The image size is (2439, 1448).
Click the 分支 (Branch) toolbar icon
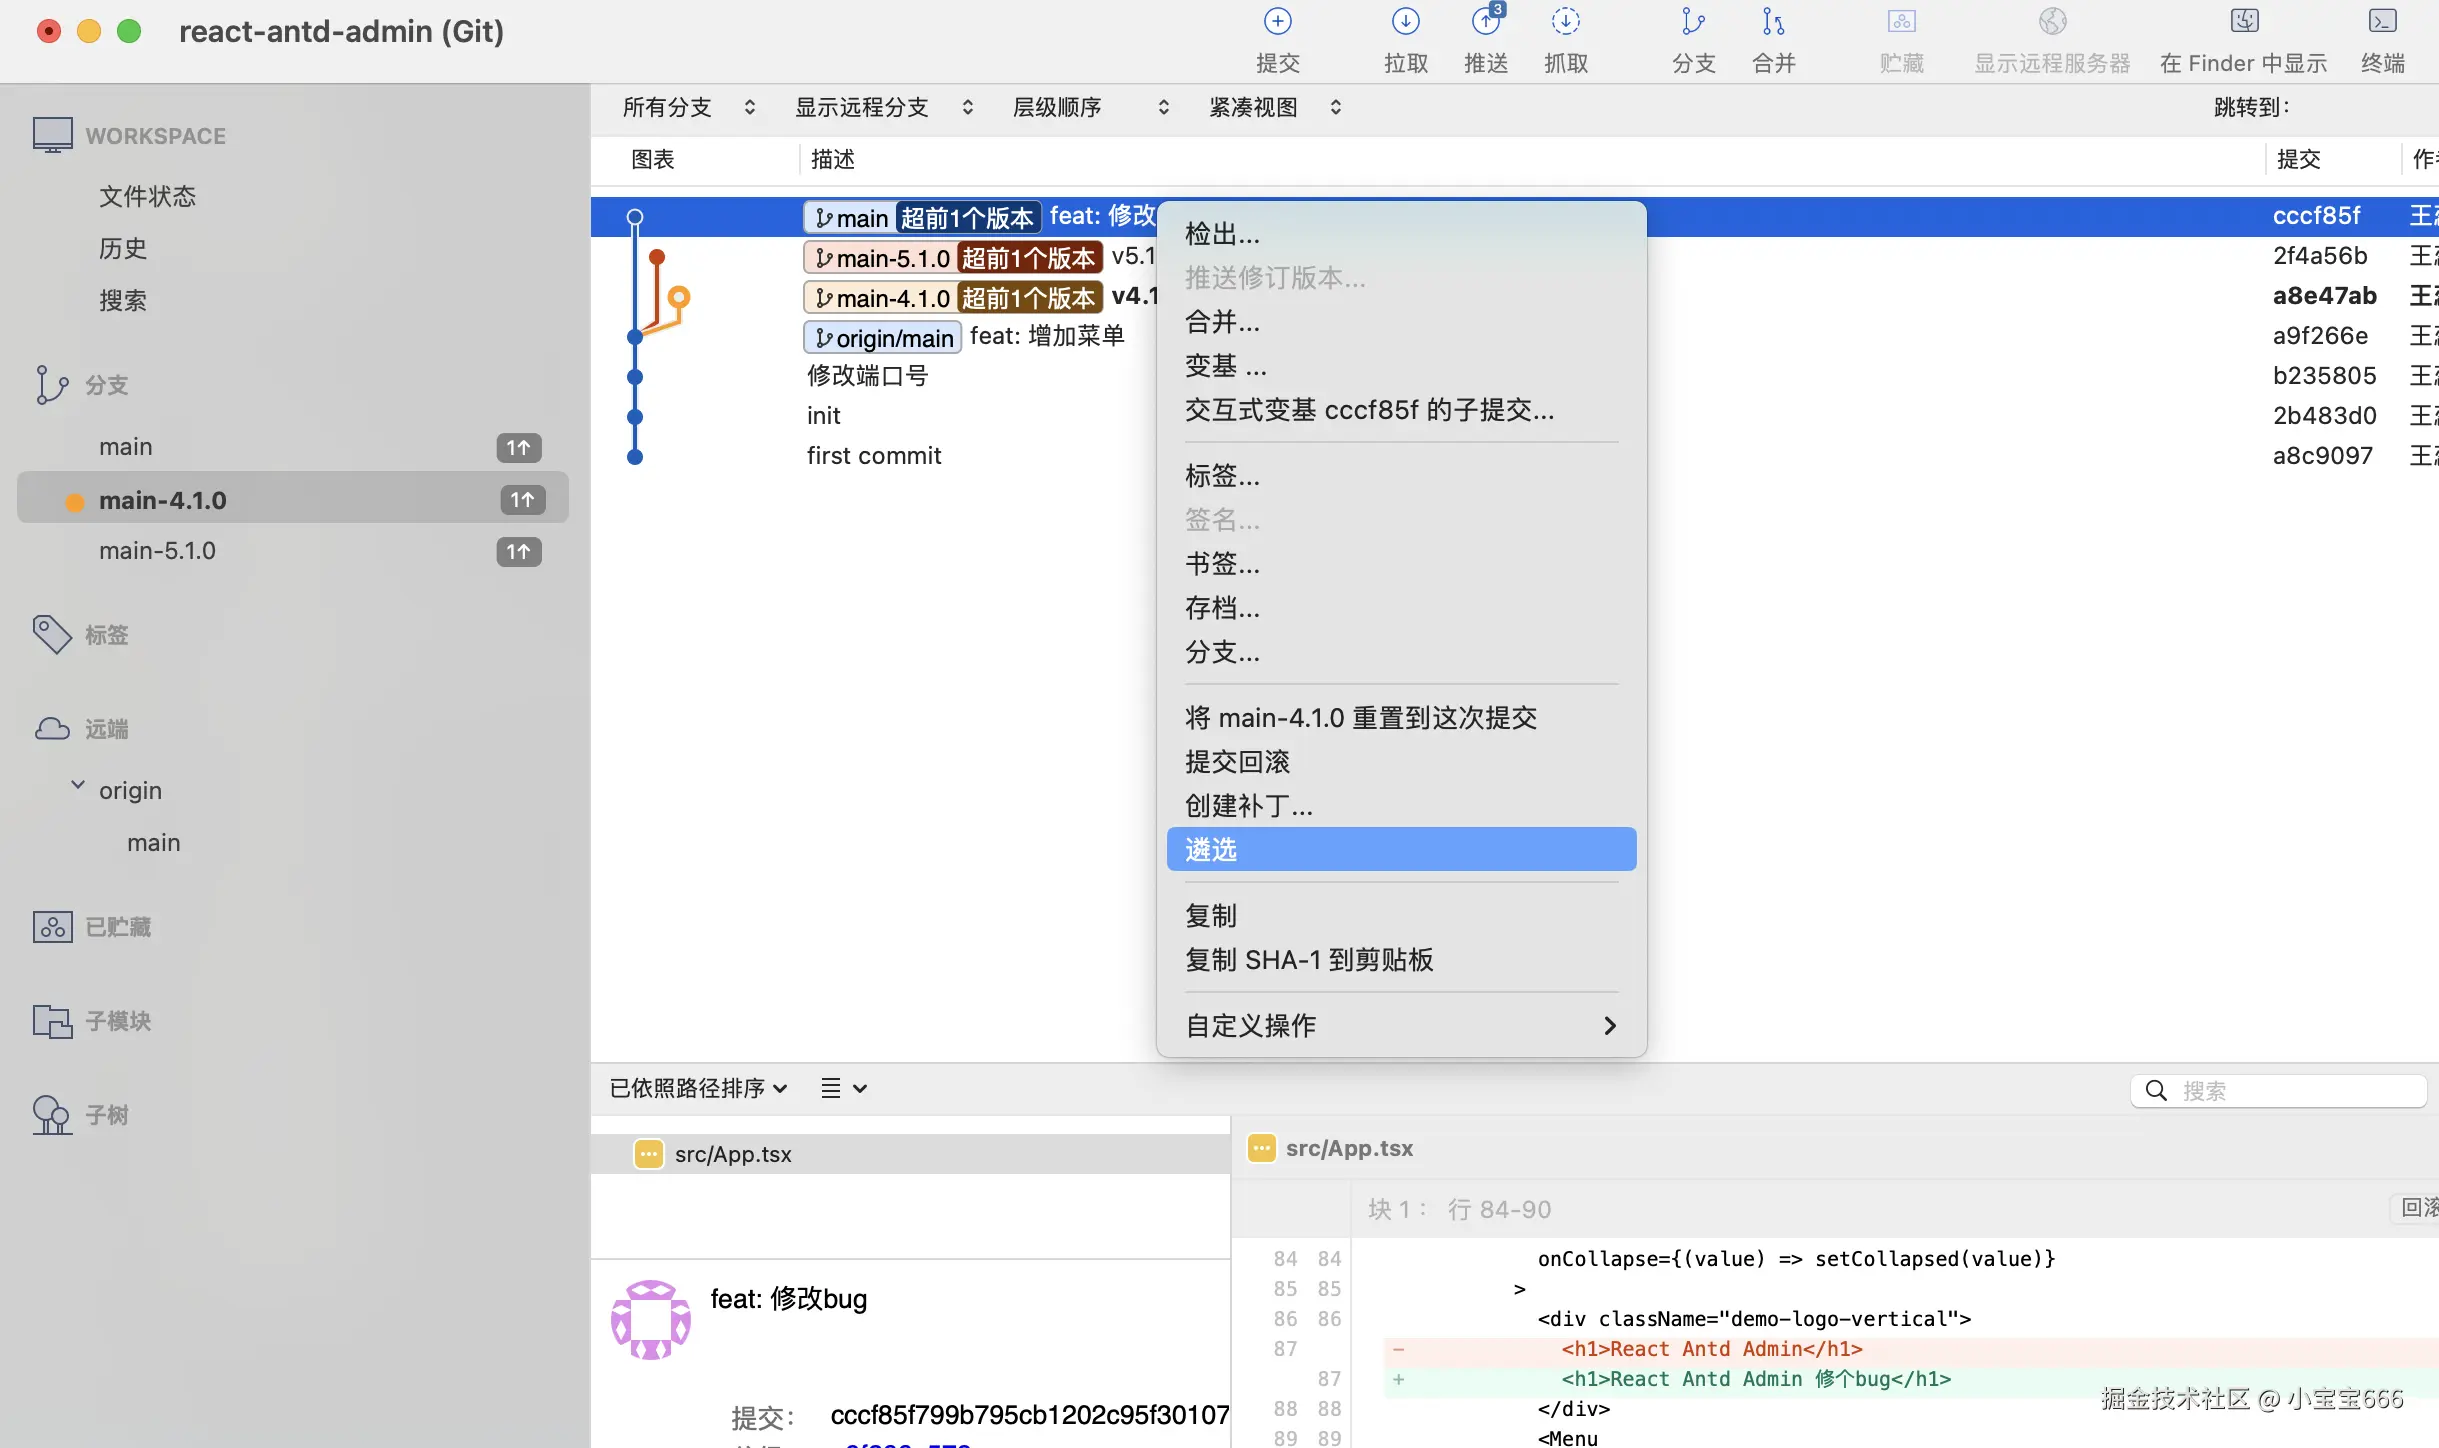click(1693, 23)
